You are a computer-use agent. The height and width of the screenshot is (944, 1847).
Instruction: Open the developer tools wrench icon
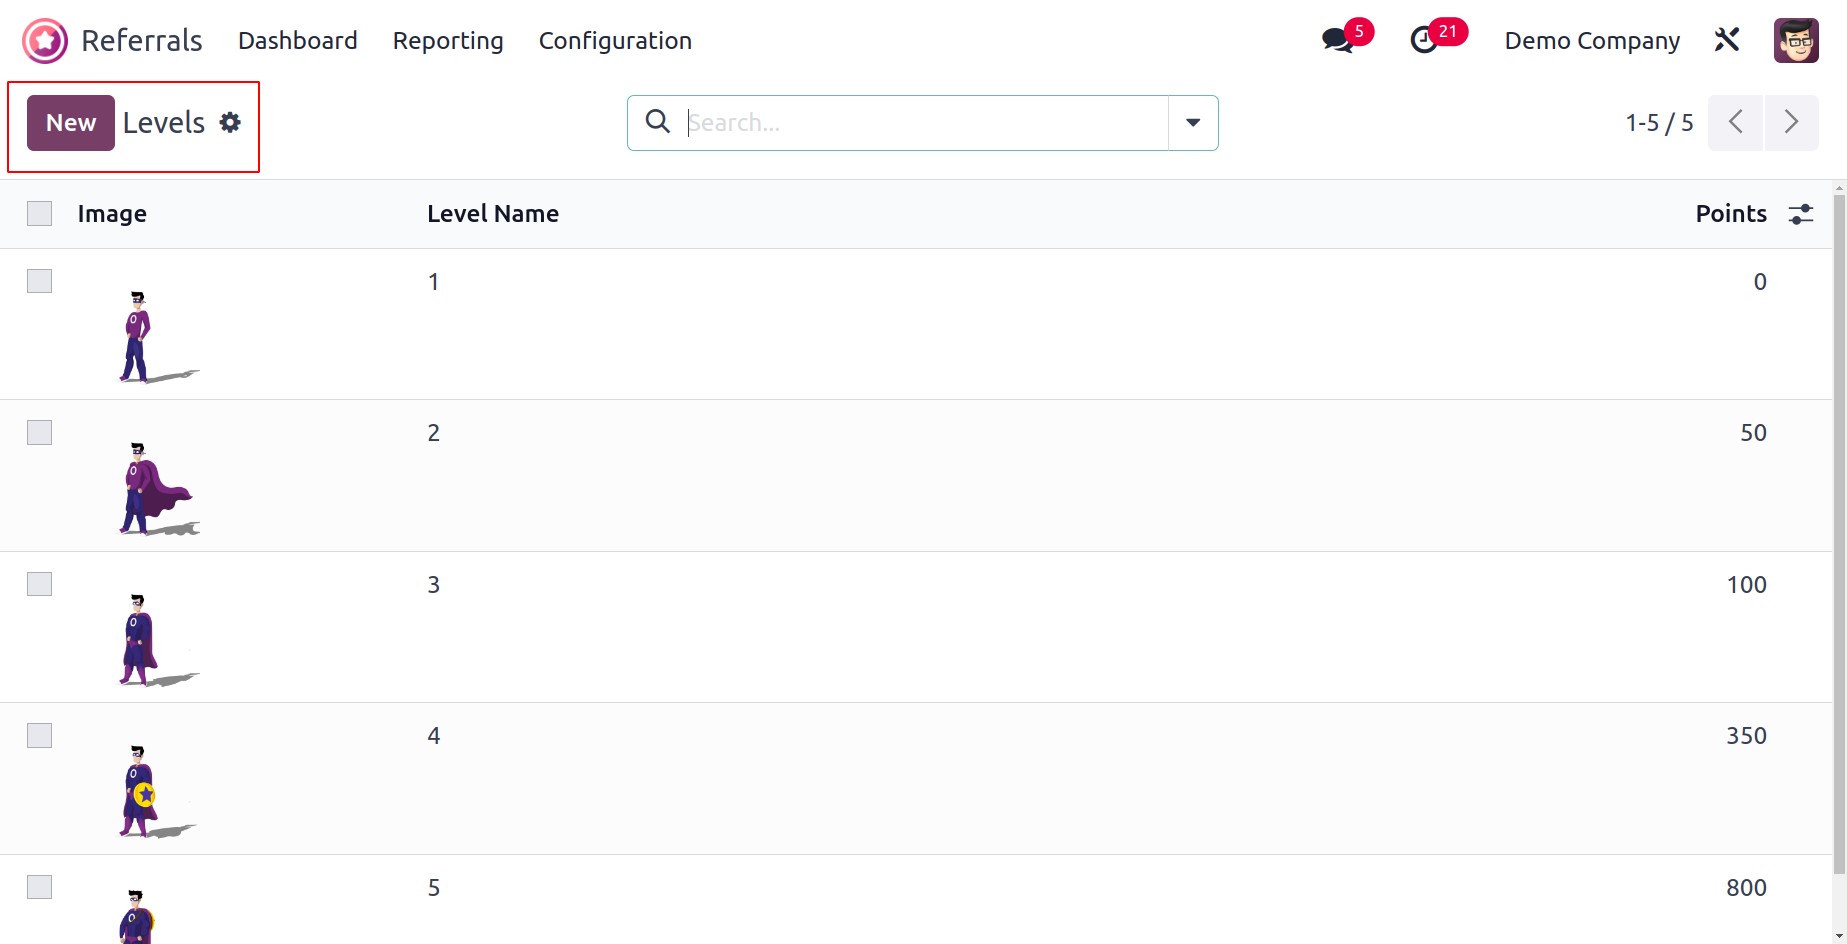pos(1727,40)
